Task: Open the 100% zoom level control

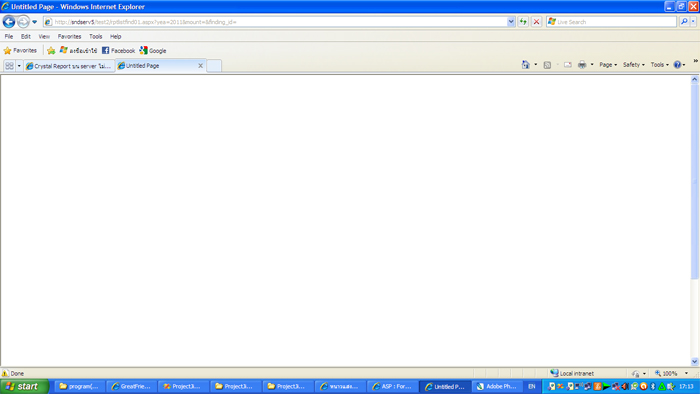Action: 667,373
